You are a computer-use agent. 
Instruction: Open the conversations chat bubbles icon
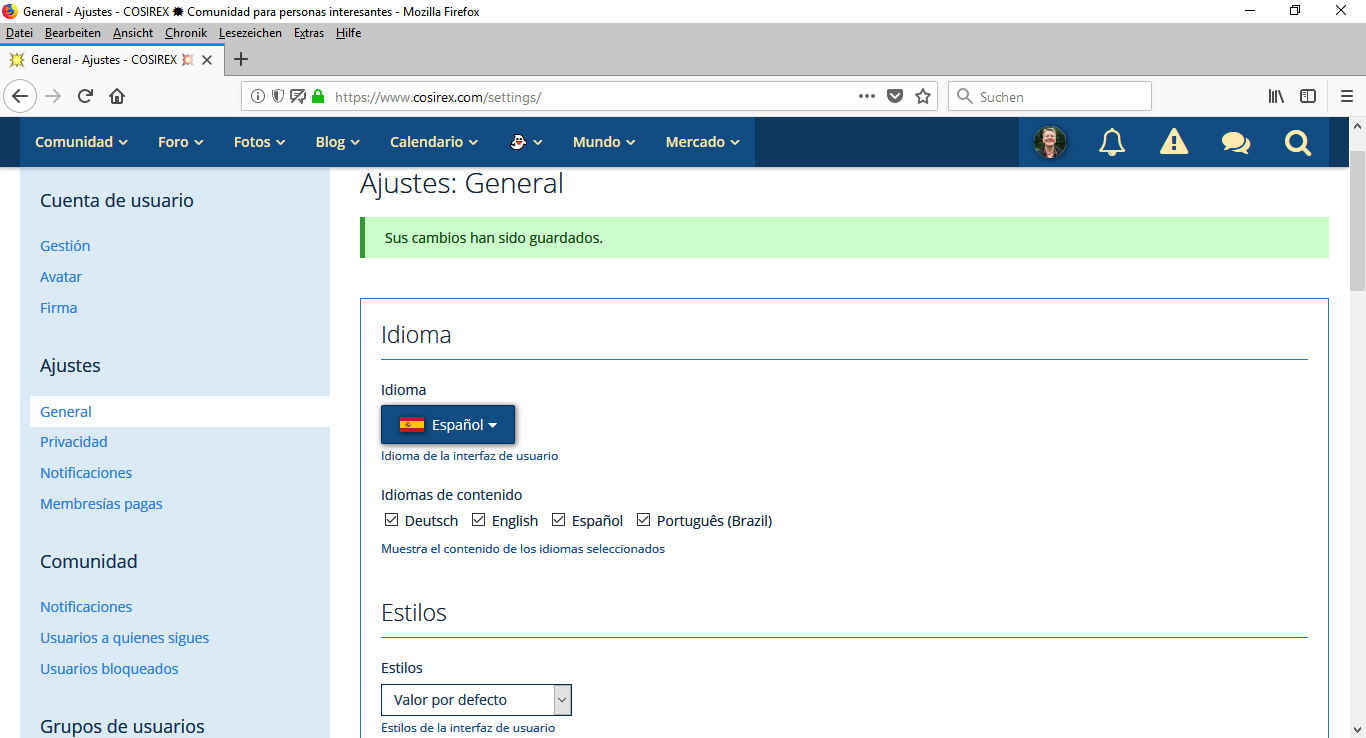1235,142
